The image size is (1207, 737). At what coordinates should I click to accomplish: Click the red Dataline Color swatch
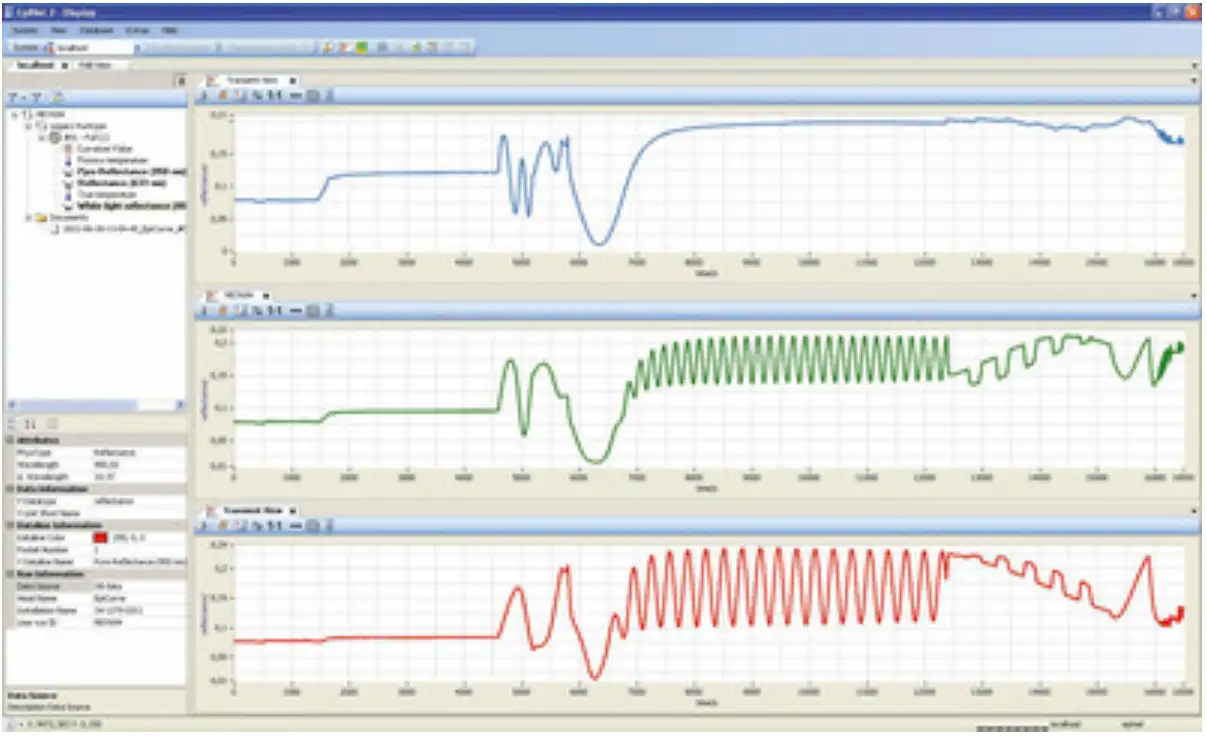point(100,538)
